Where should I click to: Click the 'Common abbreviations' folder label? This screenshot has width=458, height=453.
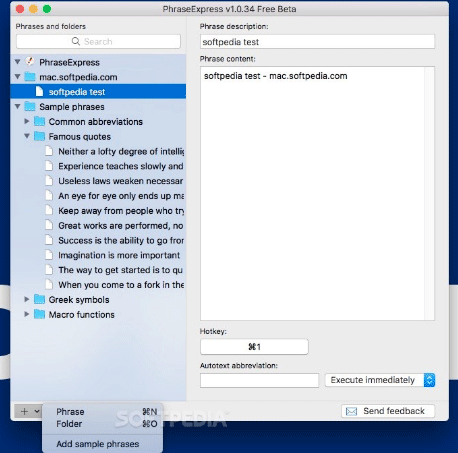(x=96, y=122)
